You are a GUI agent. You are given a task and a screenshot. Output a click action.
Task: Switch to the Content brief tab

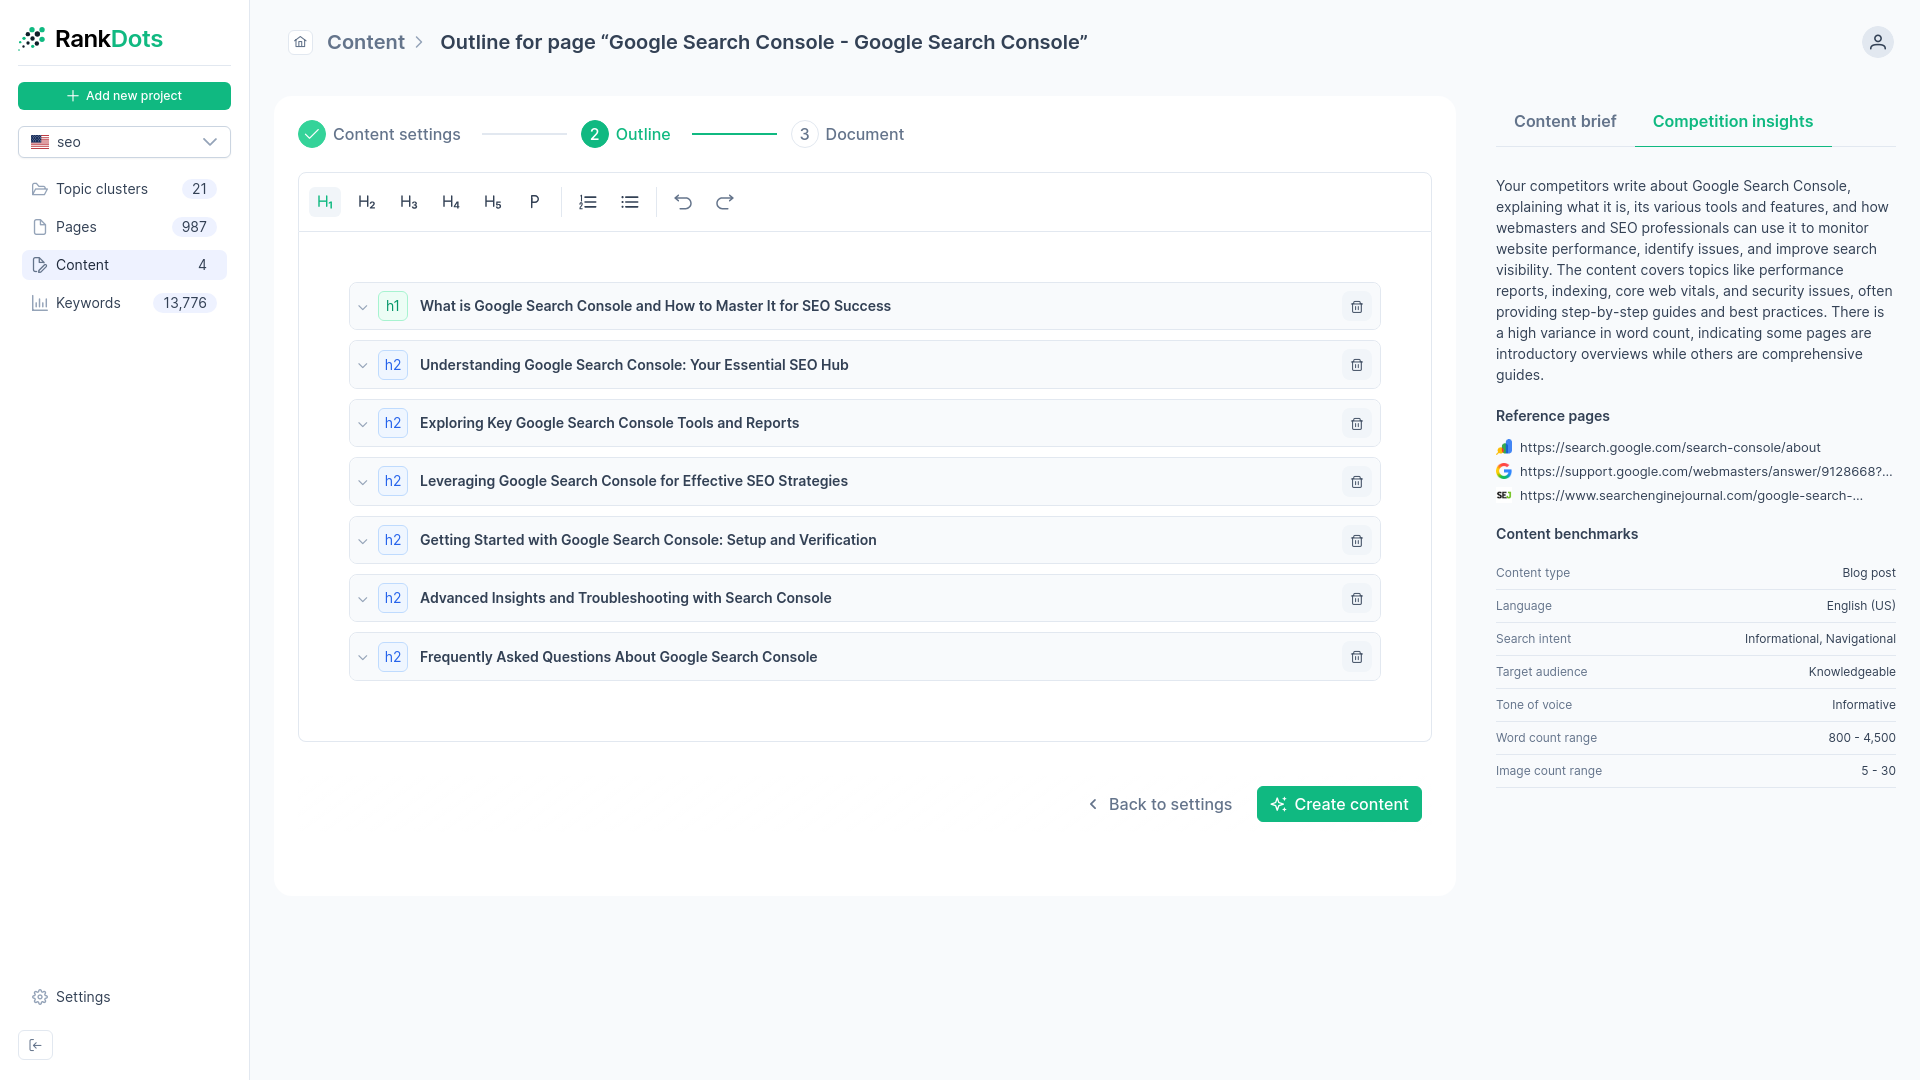1564,121
